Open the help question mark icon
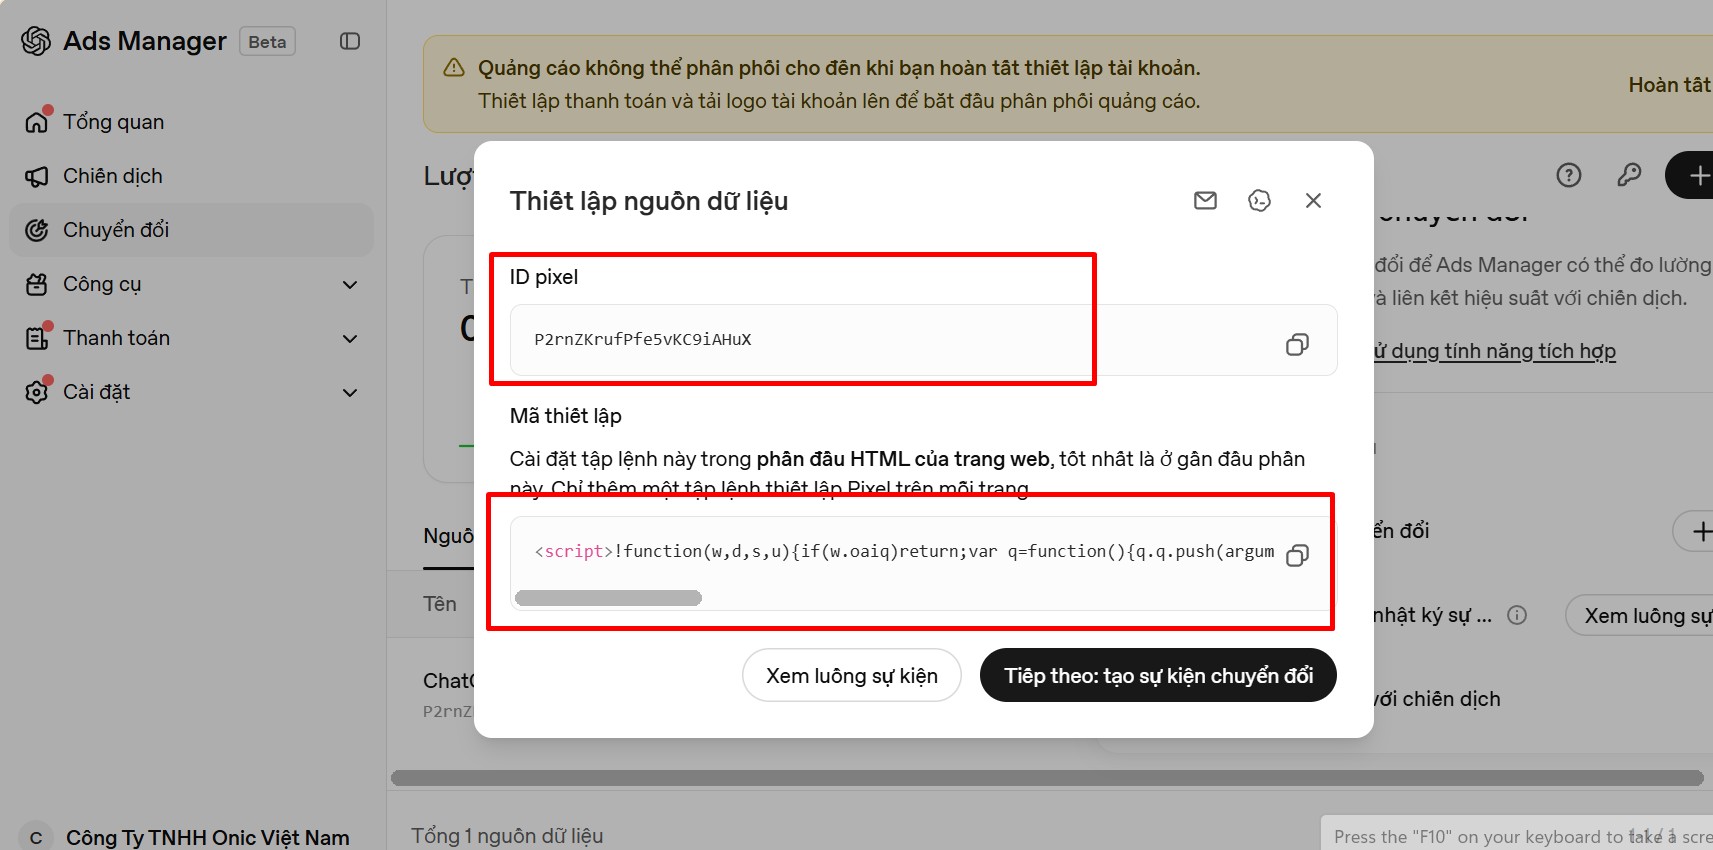 coord(1569,175)
